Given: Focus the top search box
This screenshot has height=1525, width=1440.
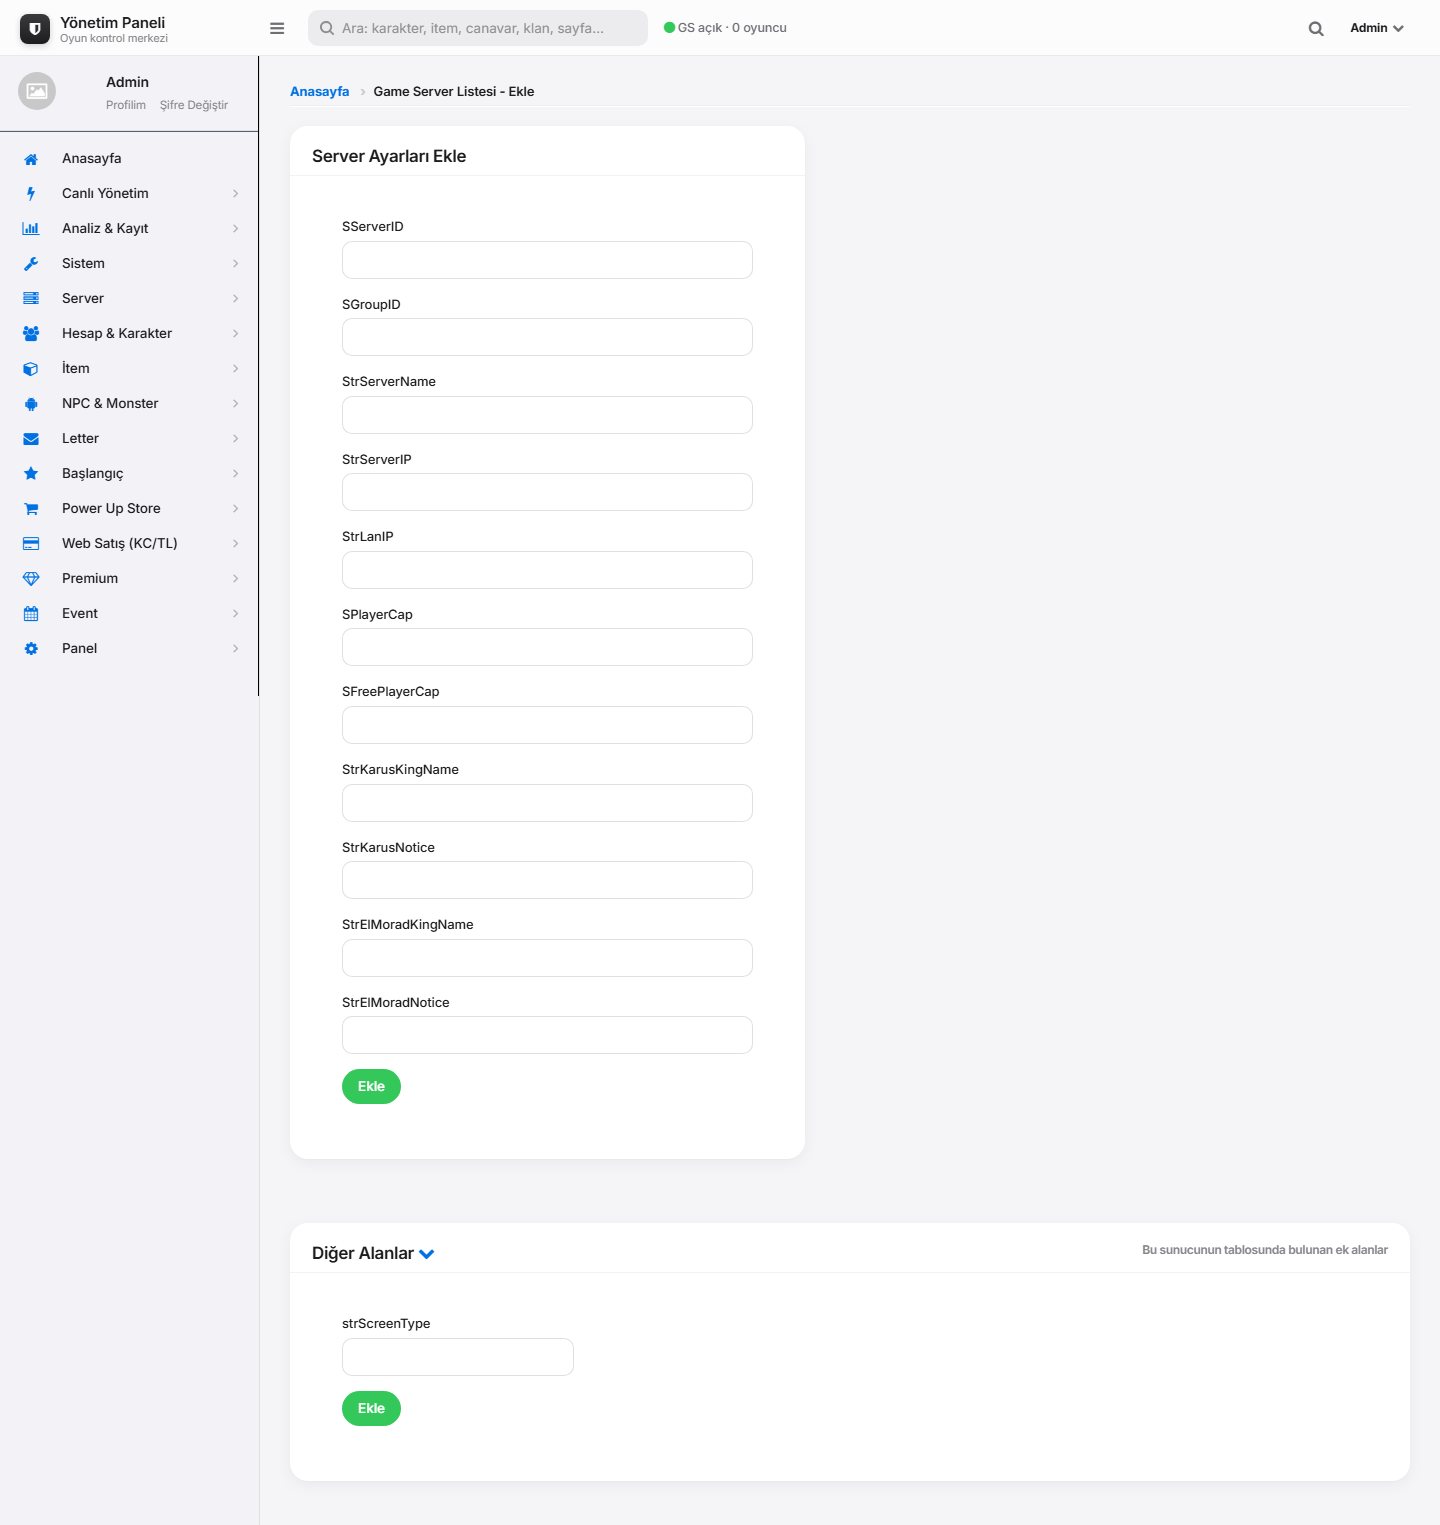Looking at the screenshot, I should (x=478, y=28).
